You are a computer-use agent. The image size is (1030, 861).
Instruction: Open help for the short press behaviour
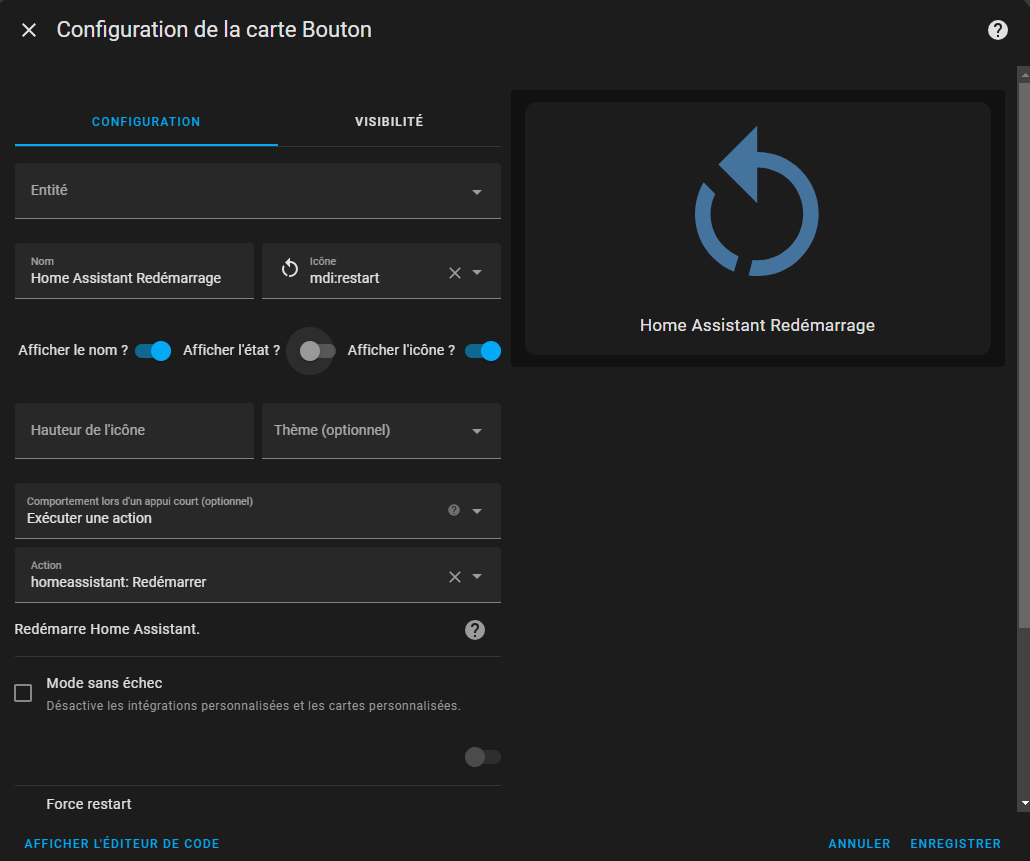454,510
